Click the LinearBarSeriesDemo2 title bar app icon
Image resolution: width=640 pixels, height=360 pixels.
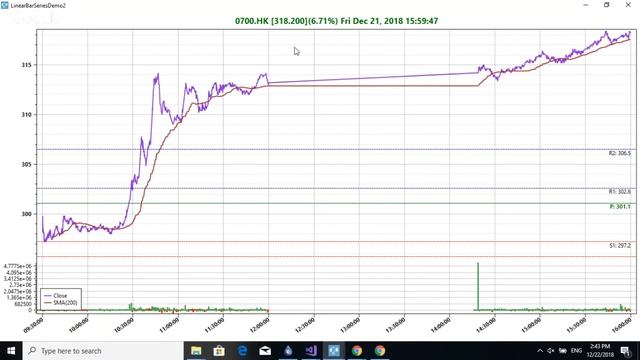(x=4, y=5)
